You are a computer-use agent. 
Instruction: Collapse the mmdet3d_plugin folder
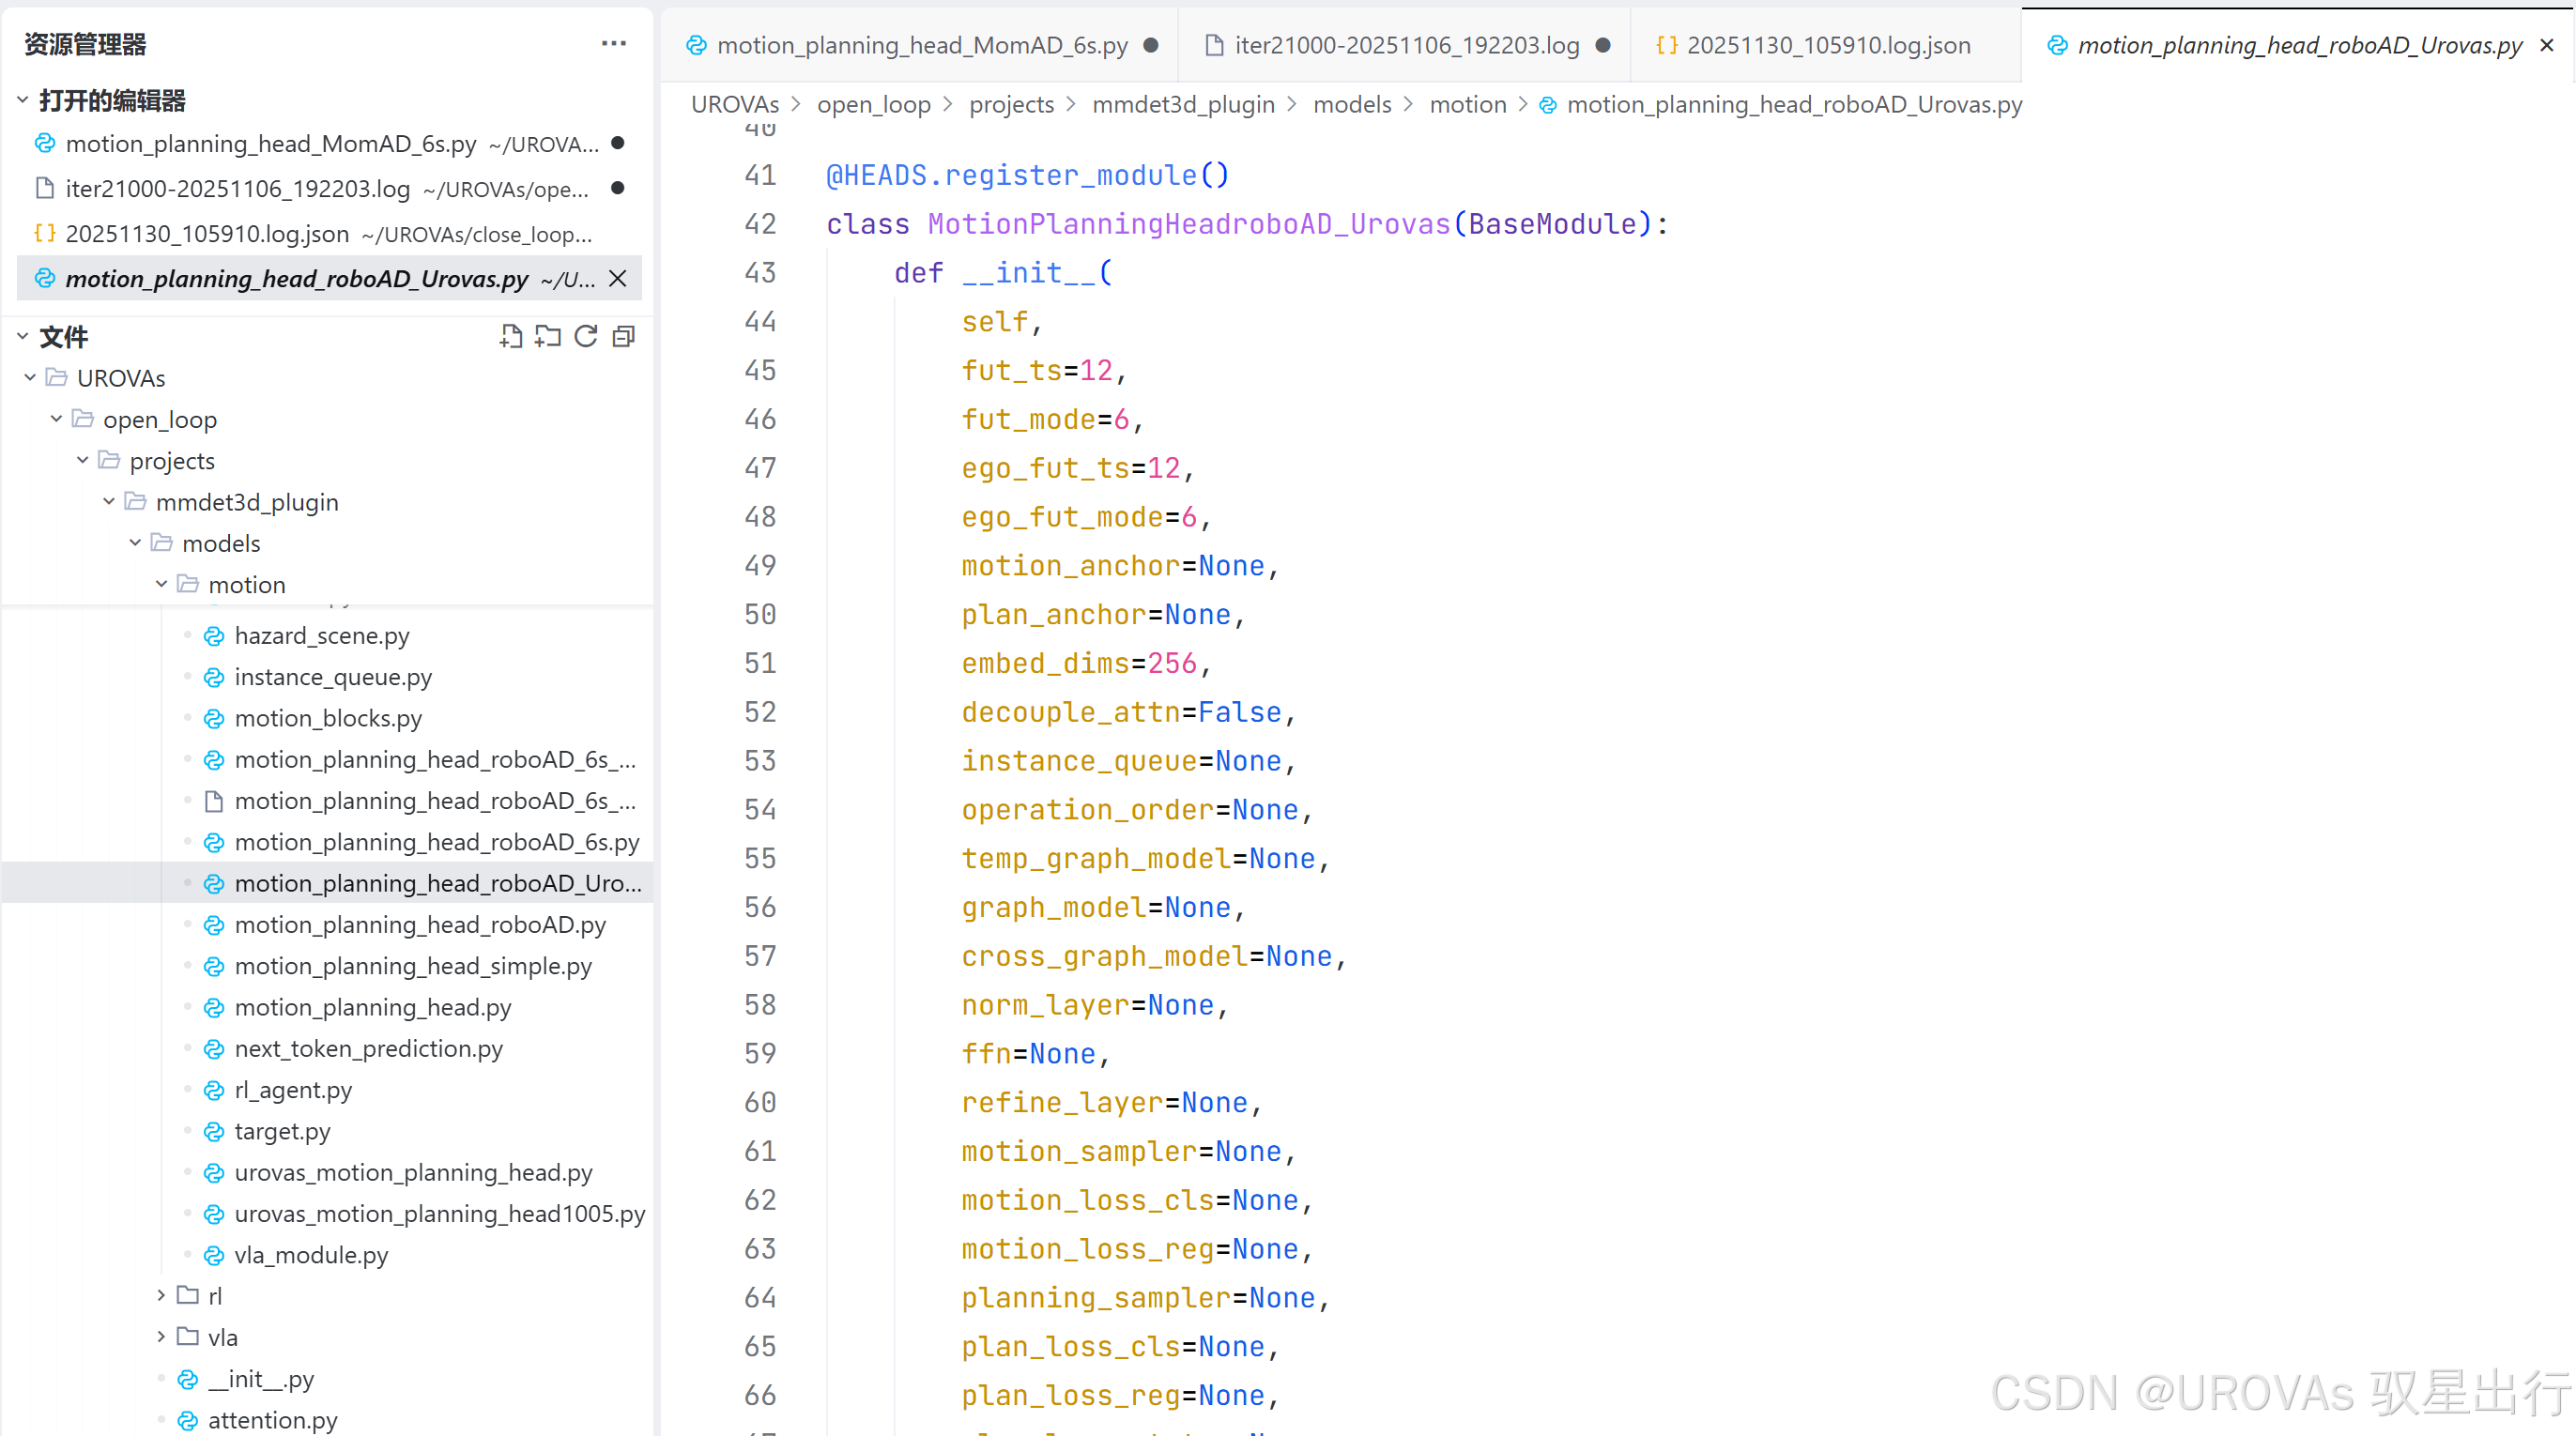109,502
